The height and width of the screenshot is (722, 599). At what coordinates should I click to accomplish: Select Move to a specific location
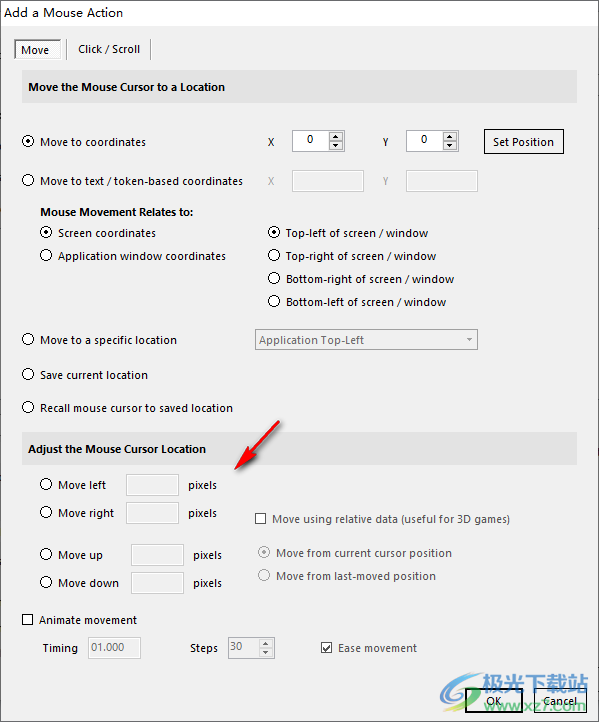tap(28, 339)
